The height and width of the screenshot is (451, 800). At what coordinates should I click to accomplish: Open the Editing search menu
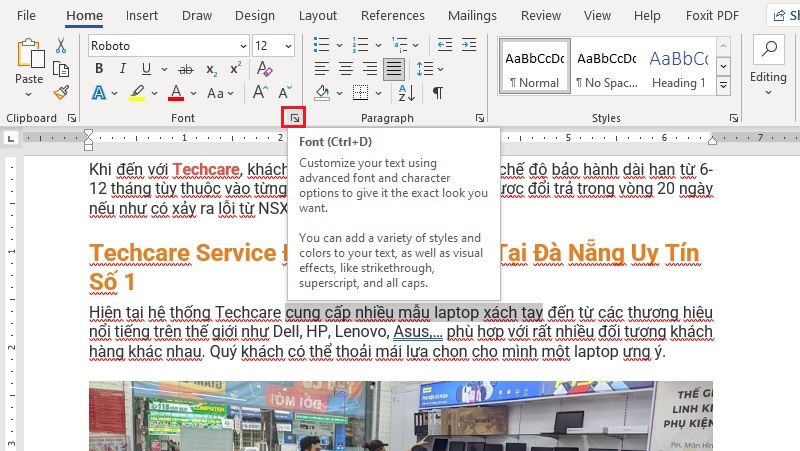(x=768, y=65)
